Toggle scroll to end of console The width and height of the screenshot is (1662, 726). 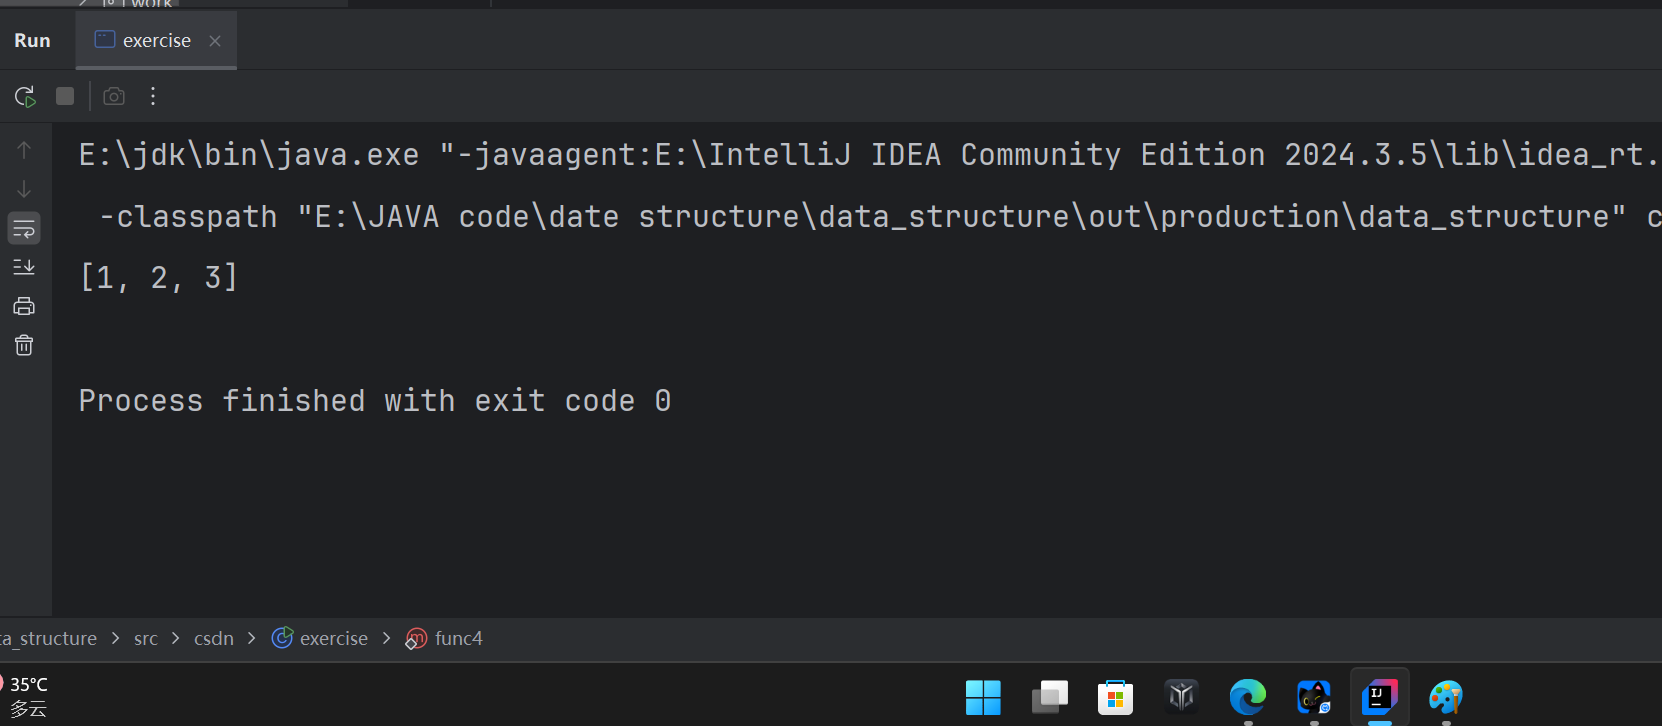click(x=24, y=267)
